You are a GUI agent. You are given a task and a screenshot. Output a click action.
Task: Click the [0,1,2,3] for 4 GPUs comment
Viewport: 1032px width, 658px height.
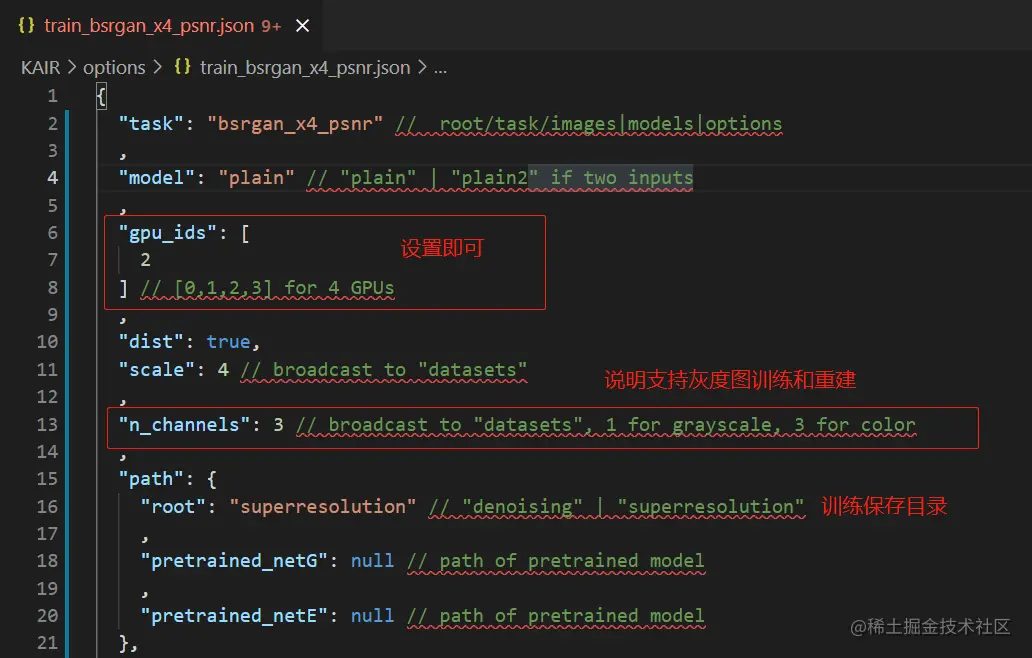[267, 288]
